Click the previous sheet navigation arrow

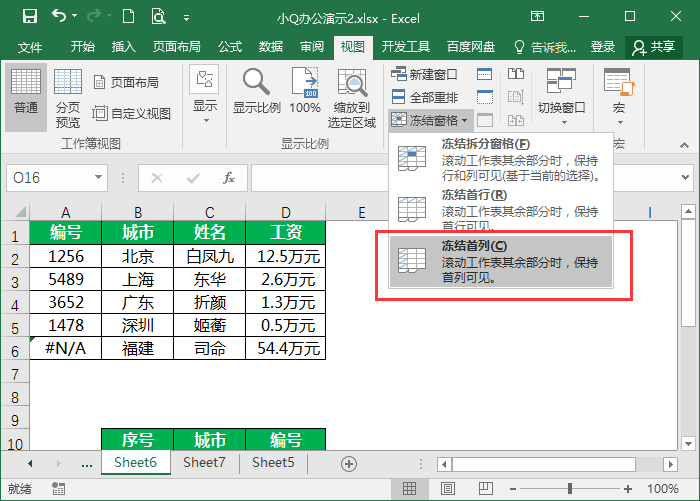[x=30, y=463]
